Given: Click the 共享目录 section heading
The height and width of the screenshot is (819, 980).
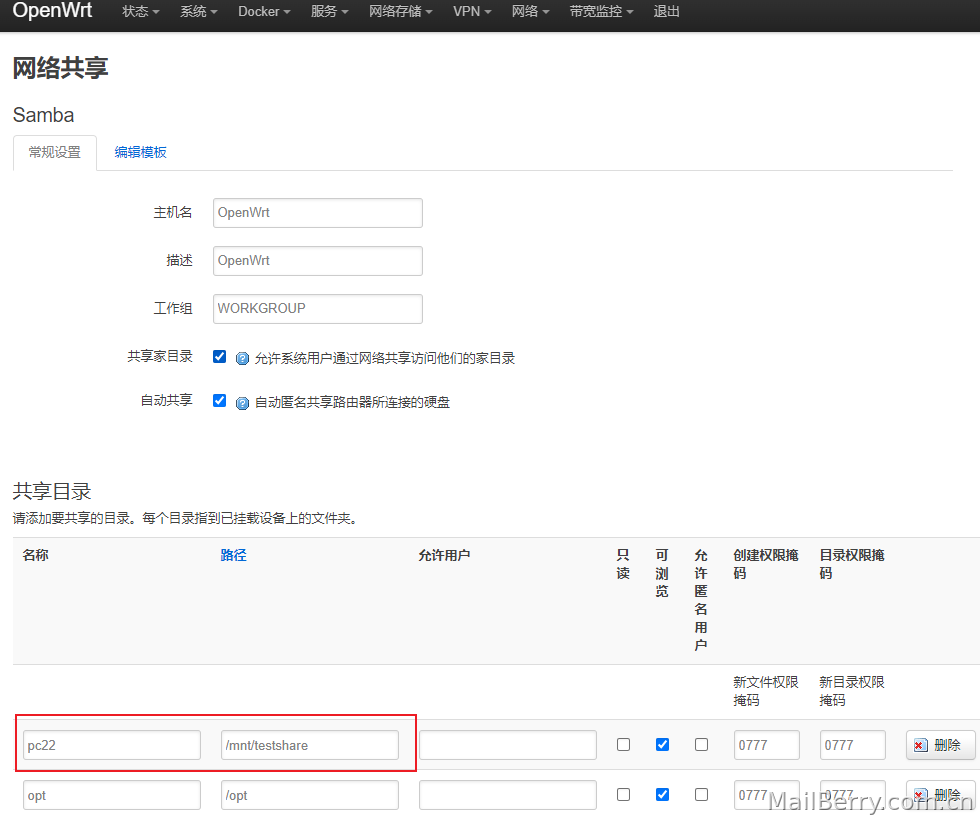Looking at the screenshot, I should [52, 491].
